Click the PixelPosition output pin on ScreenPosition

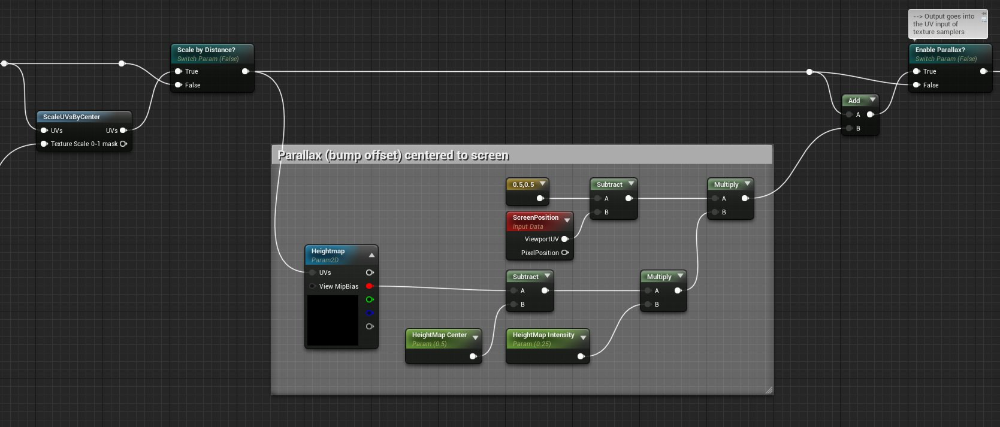click(565, 253)
